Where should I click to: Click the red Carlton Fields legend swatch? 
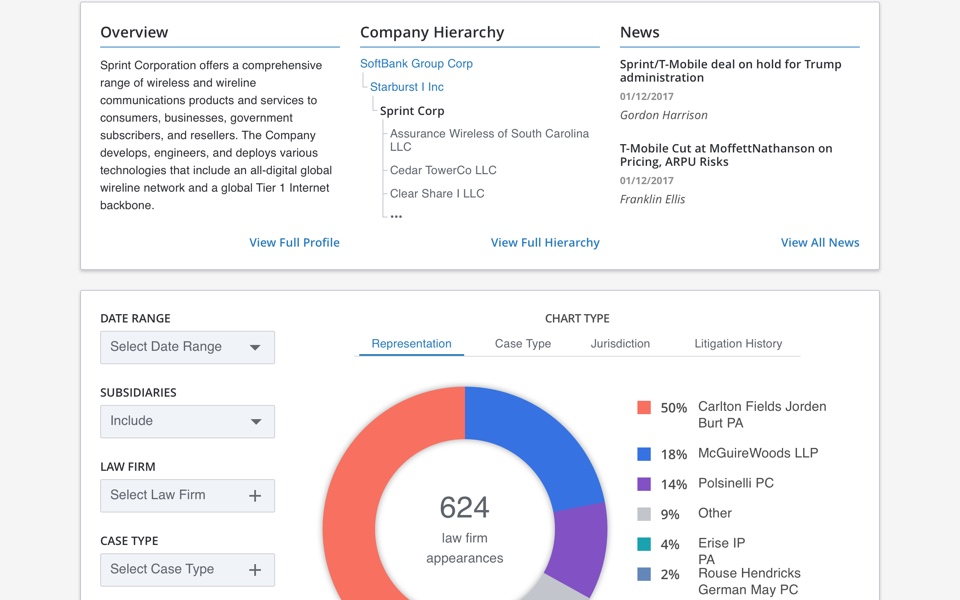click(644, 408)
